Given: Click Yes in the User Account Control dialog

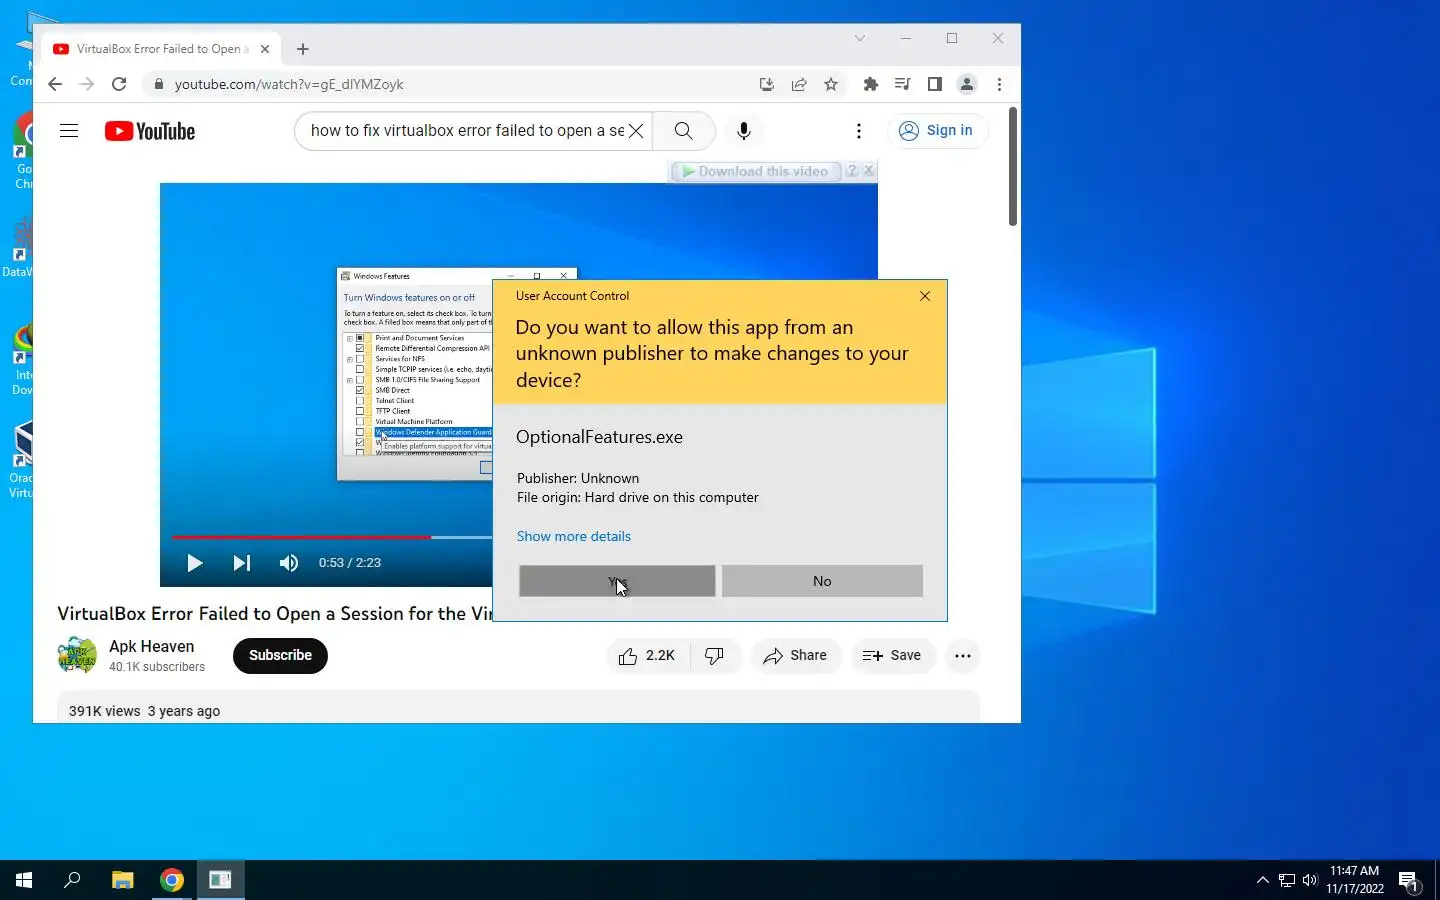Looking at the screenshot, I should point(617,581).
